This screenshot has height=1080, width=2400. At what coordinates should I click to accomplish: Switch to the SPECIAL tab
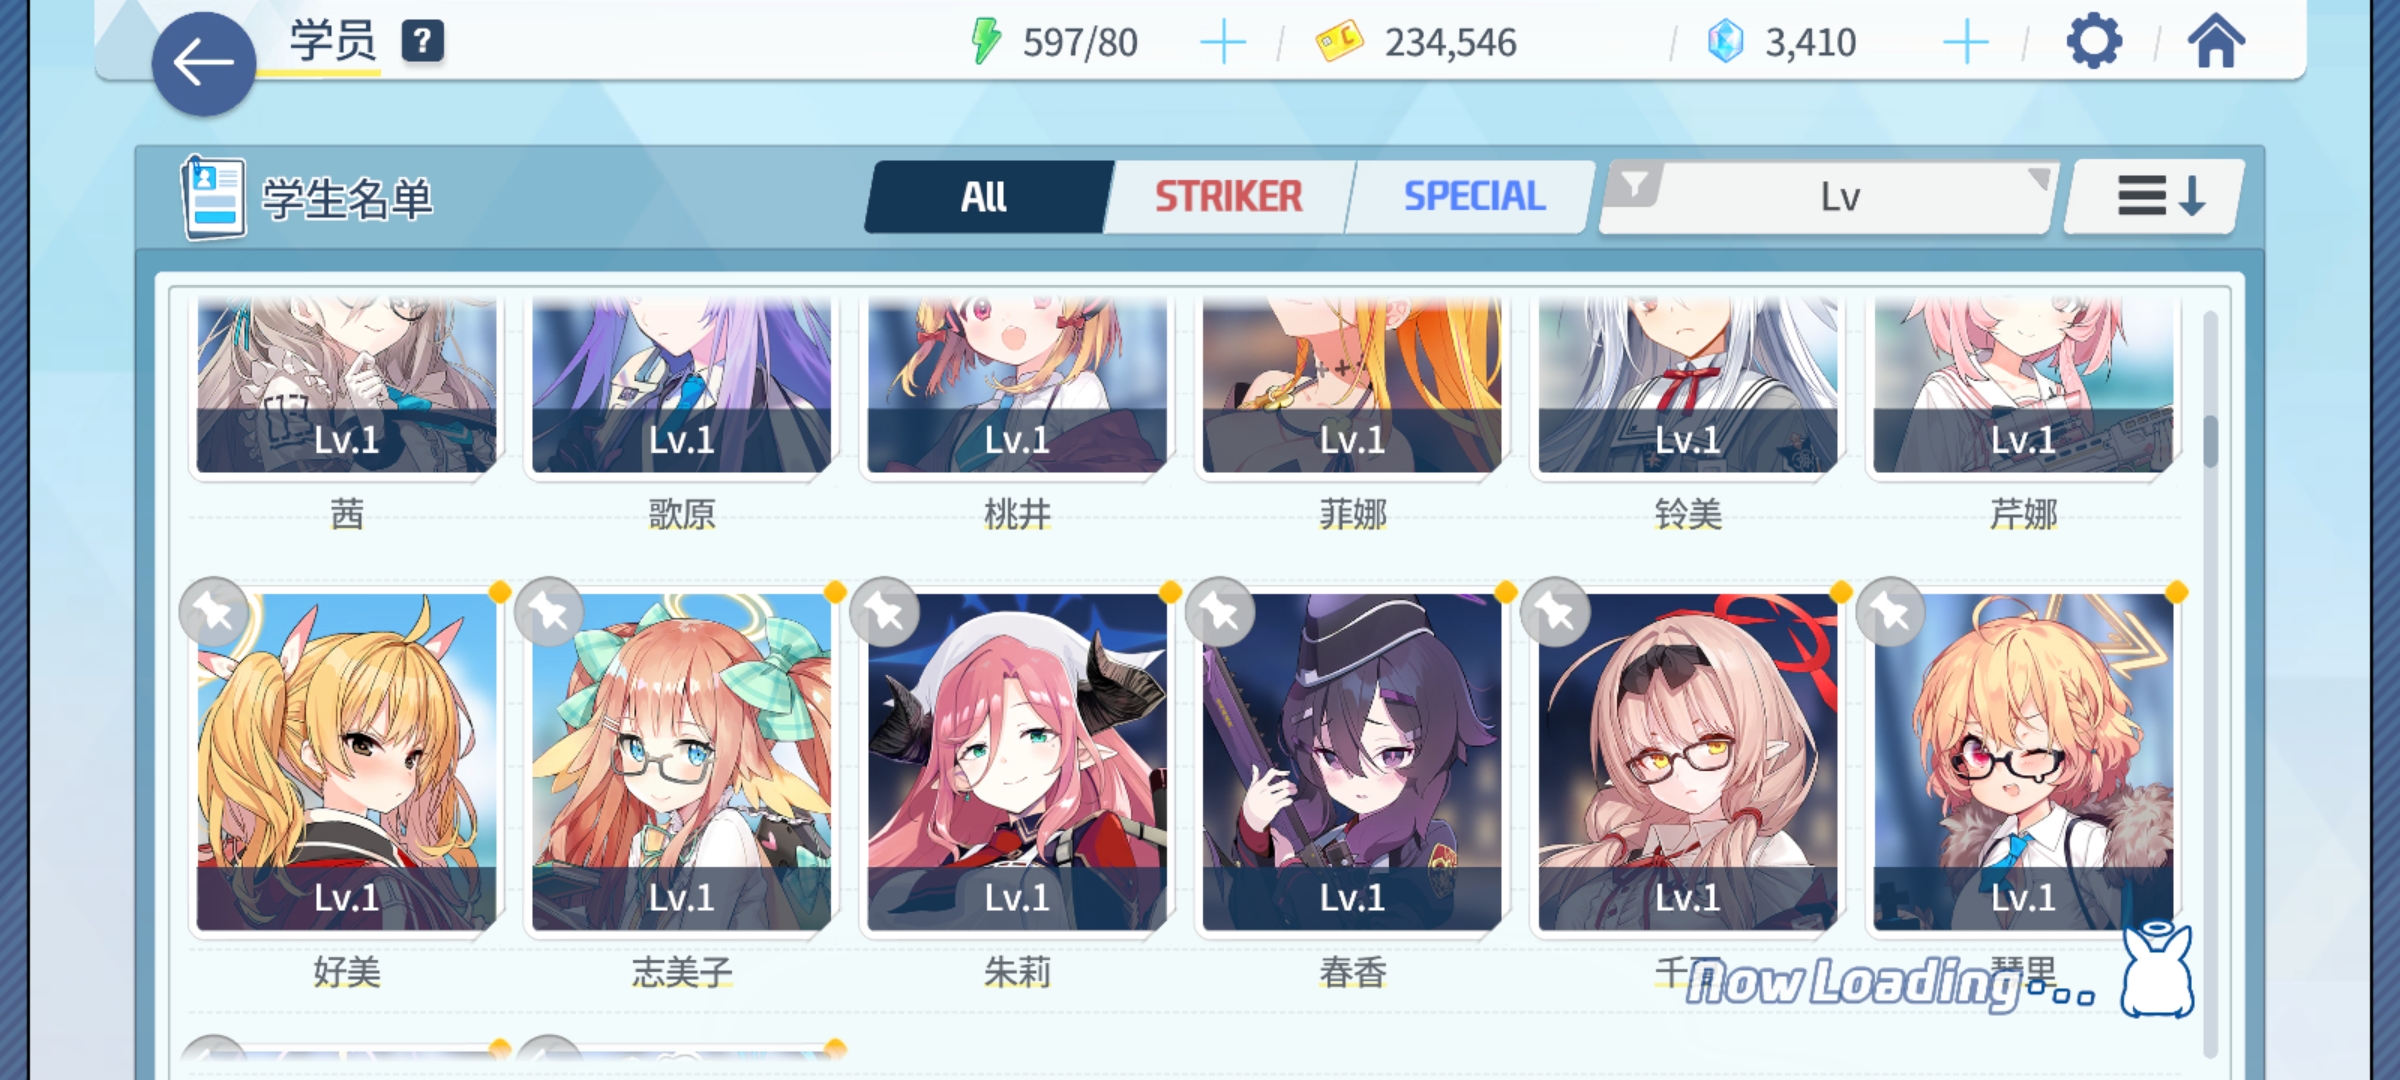click(x=1474, y=197)
